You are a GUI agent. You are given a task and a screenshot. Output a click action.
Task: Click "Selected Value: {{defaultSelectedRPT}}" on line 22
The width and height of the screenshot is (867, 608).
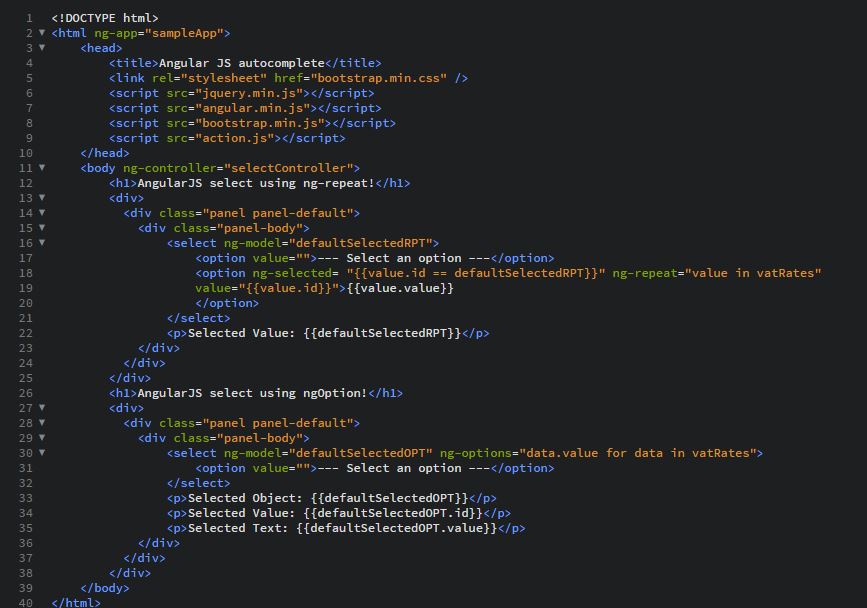click(x=325, y=333)
